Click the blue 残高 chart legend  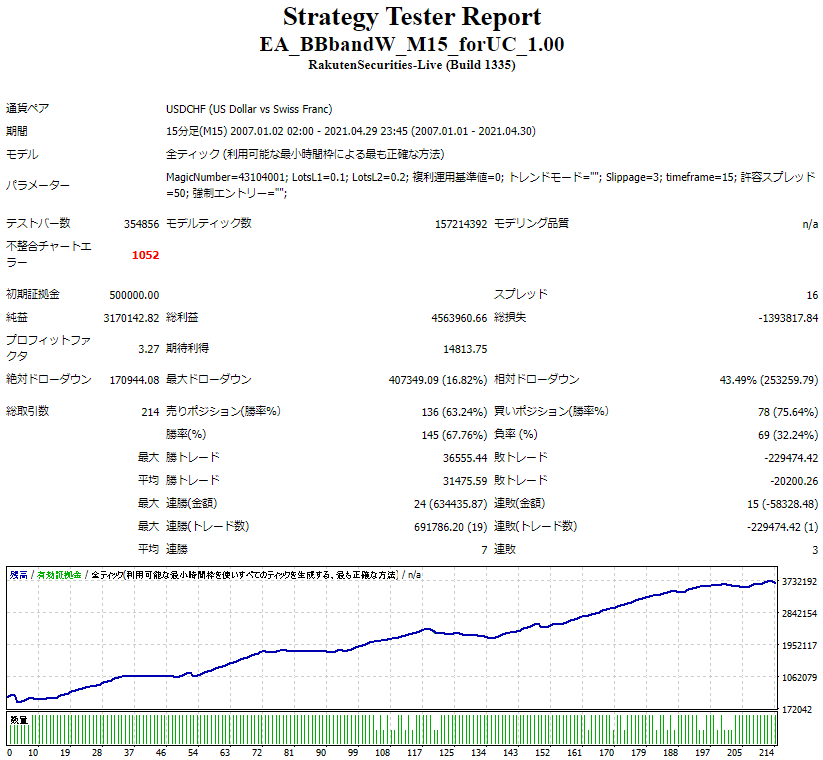pyautogui.click(x=19, y=575)
